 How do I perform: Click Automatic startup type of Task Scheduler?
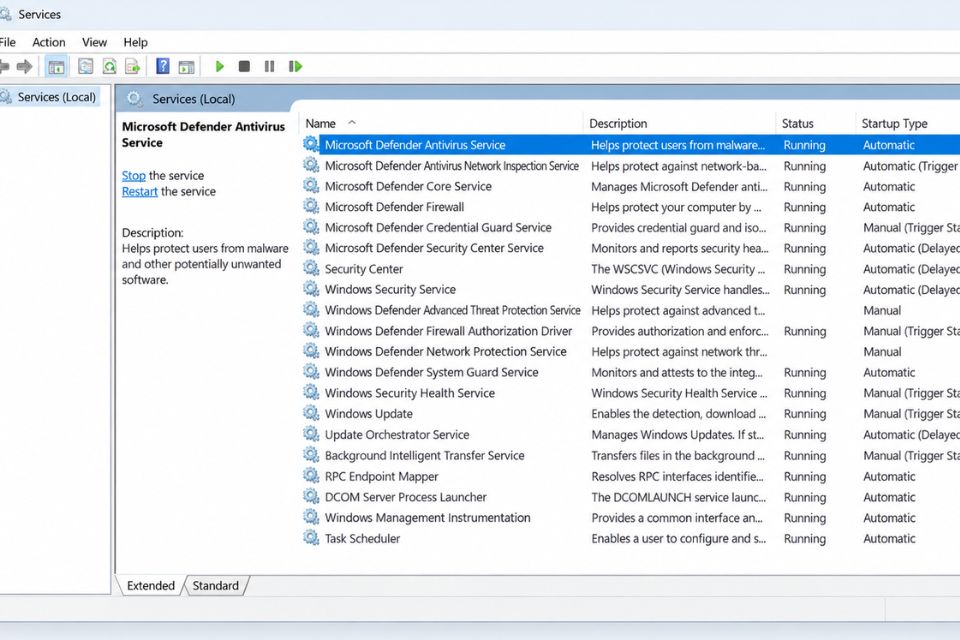[889, 538]
